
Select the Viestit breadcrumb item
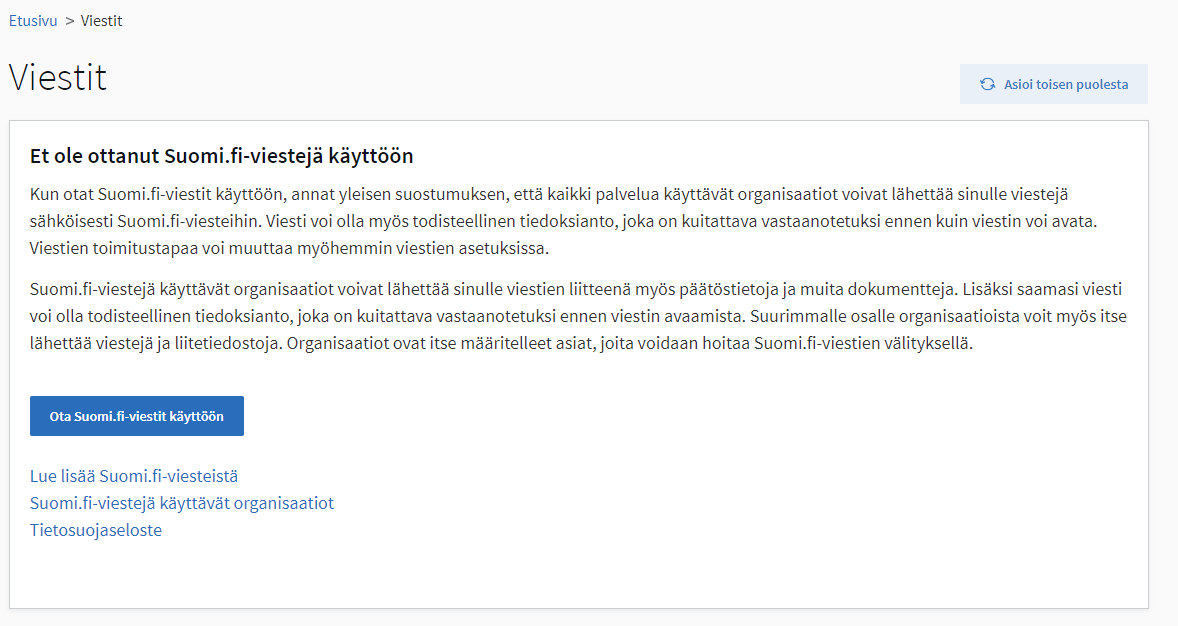pos(101,21)
